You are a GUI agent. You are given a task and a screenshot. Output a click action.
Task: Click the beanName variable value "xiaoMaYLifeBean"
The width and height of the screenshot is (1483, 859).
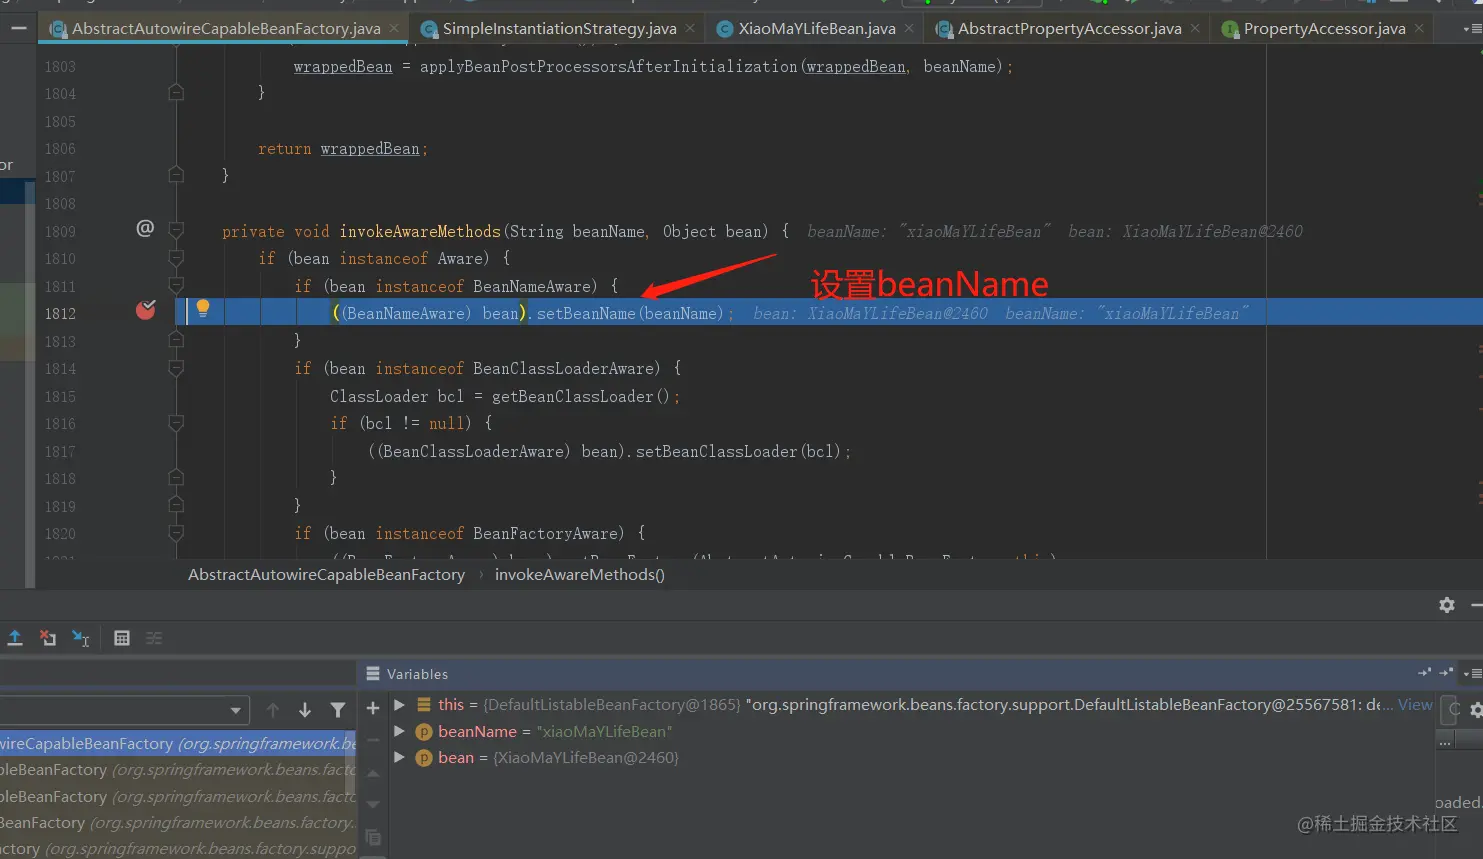(x=604, y=731)
